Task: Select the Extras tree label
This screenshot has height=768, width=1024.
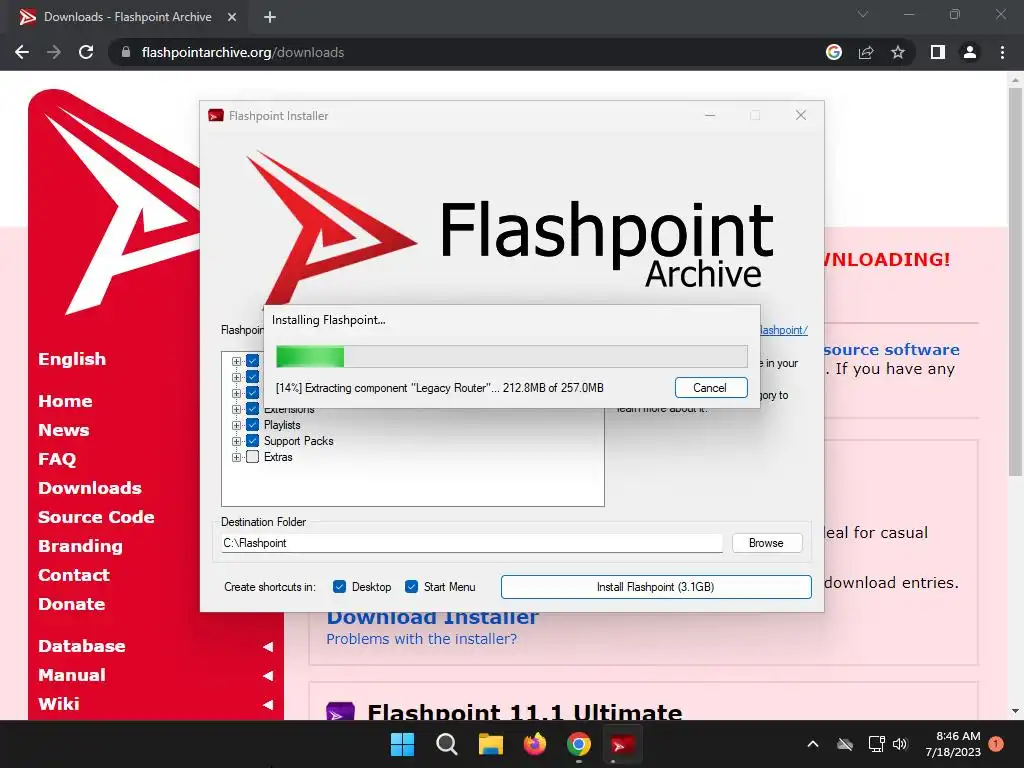Action: (278, 457)
